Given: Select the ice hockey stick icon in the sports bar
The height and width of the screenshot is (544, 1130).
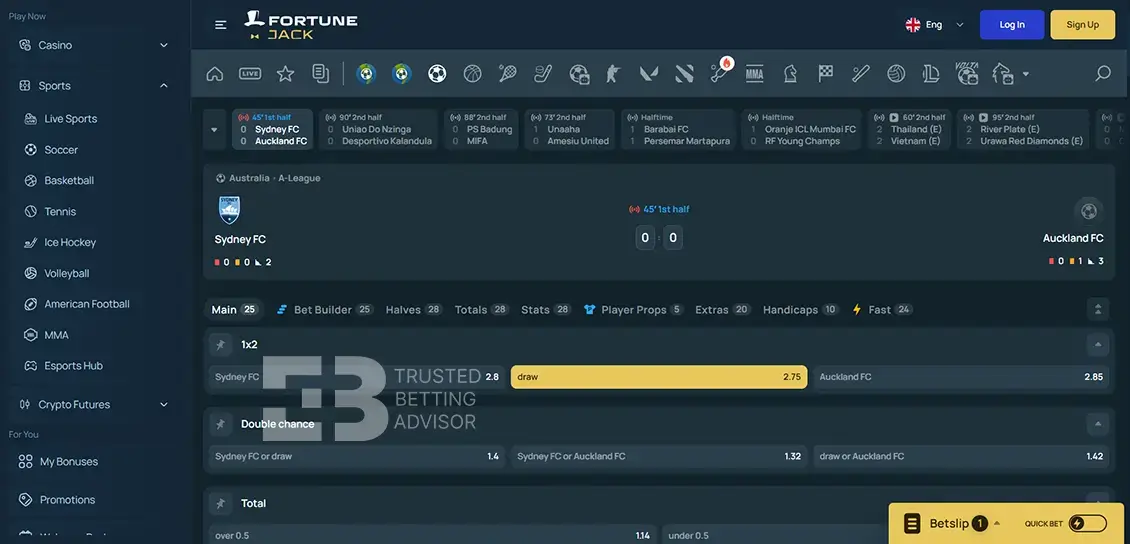Looking at the screenshot, I should tap(543, 73).
